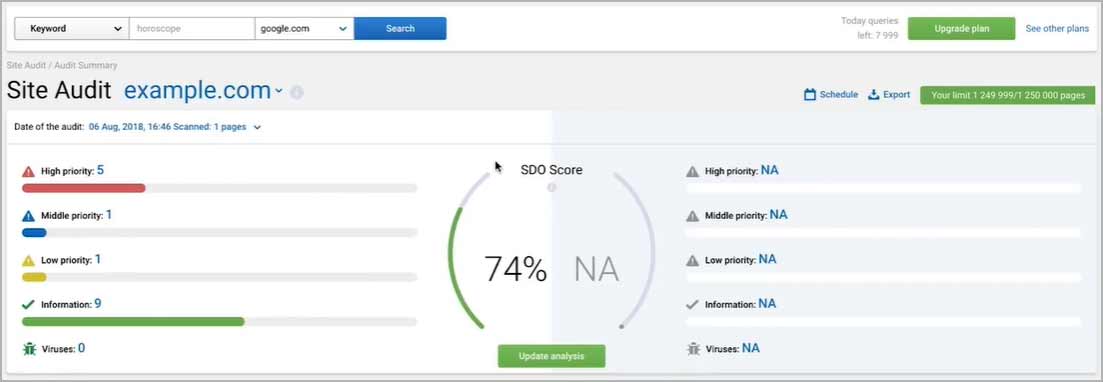Click the horoscope keyword input field

pos(192,29)
